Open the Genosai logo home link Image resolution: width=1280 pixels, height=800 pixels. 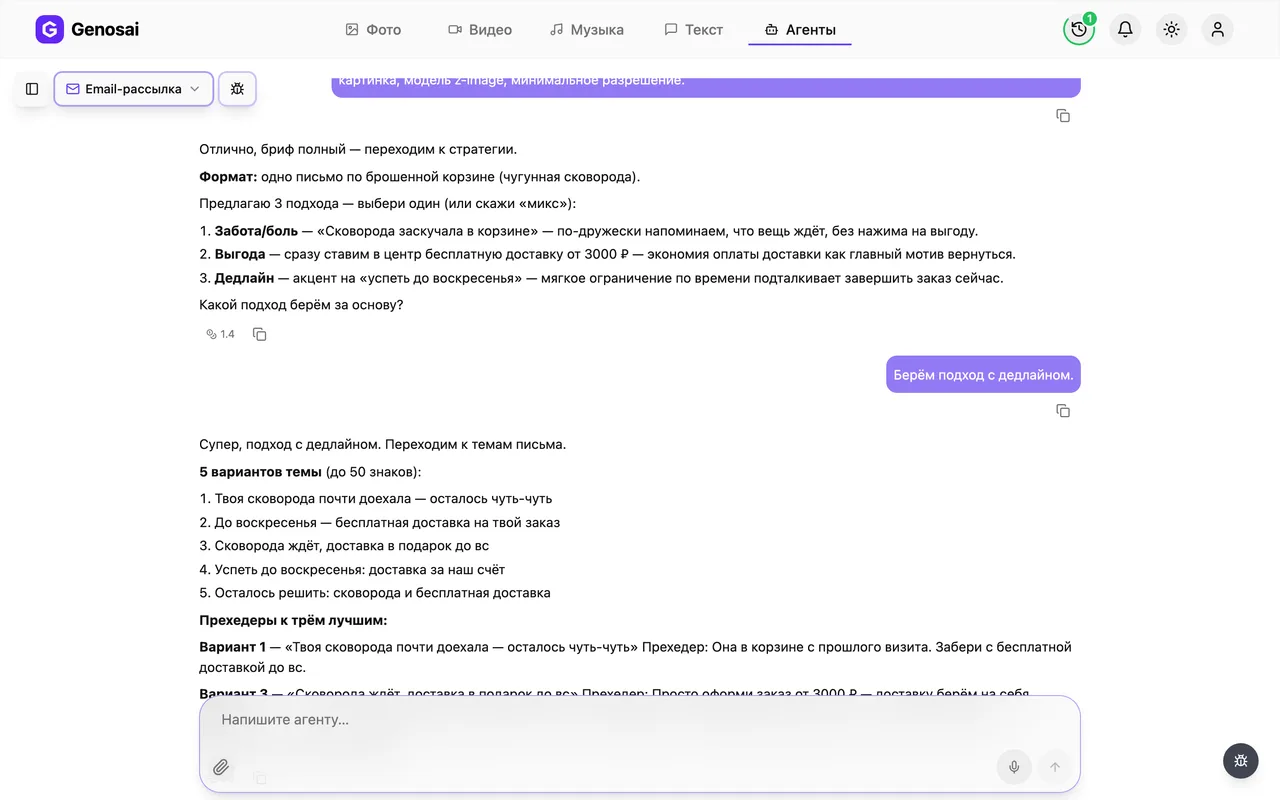87,29
